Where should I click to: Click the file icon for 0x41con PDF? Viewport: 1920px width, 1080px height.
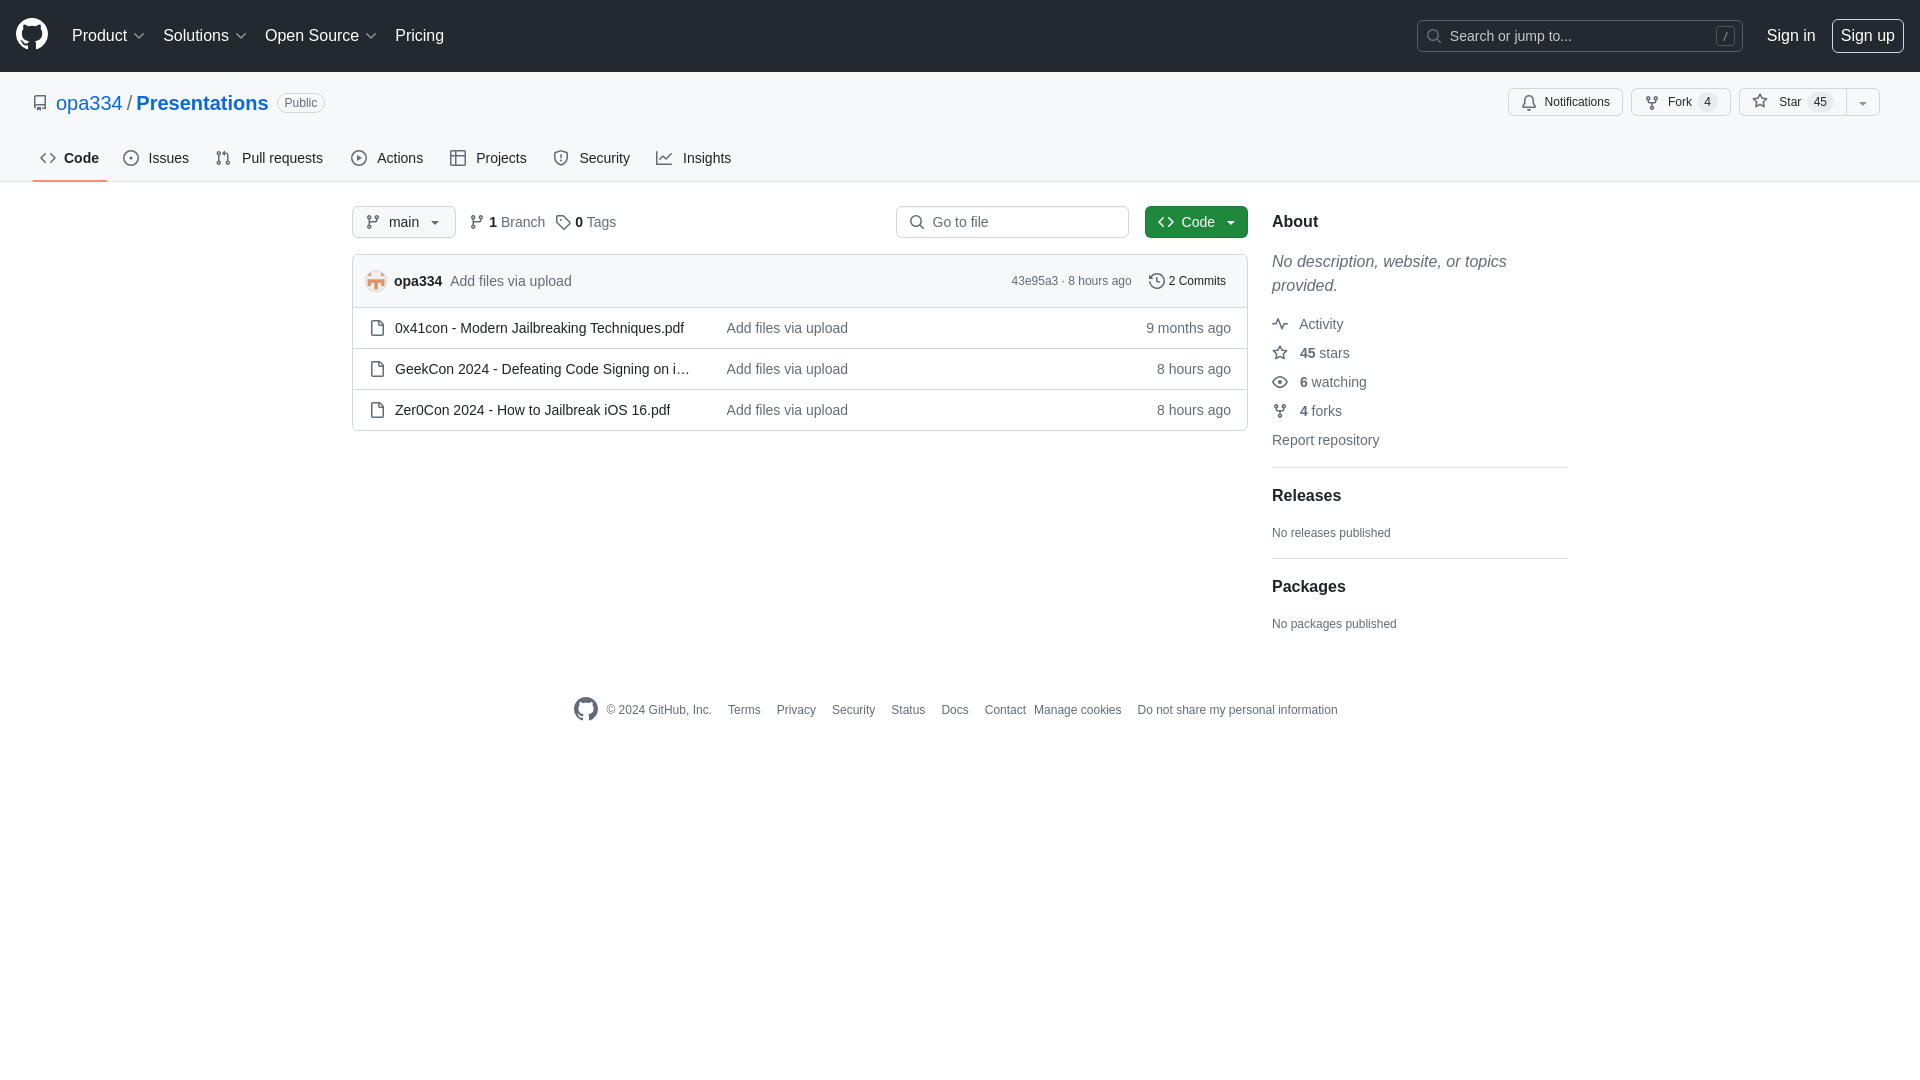[x=377, y=328]
